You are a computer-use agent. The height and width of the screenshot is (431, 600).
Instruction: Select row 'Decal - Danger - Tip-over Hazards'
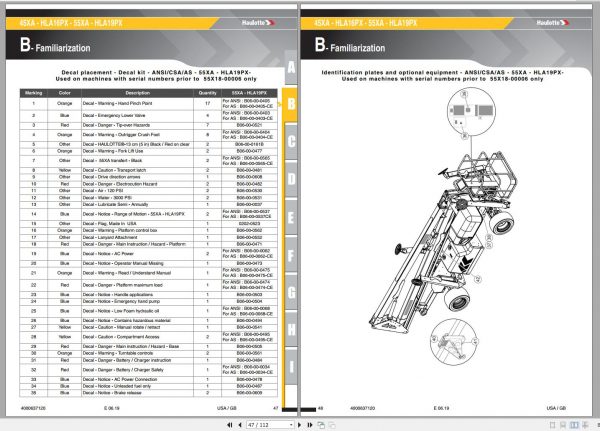[148, 125]
